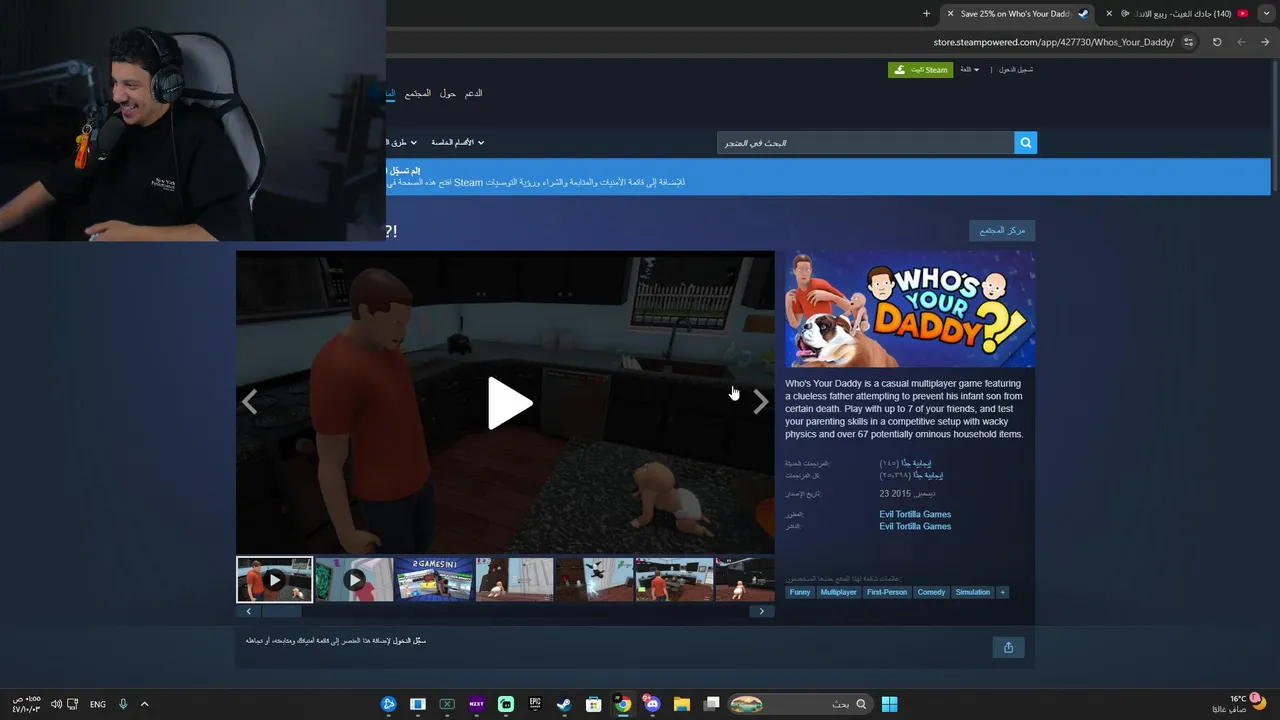The image size is (1280, 720).
Task: Click the microphone tray icon
Action: (123, 704)
